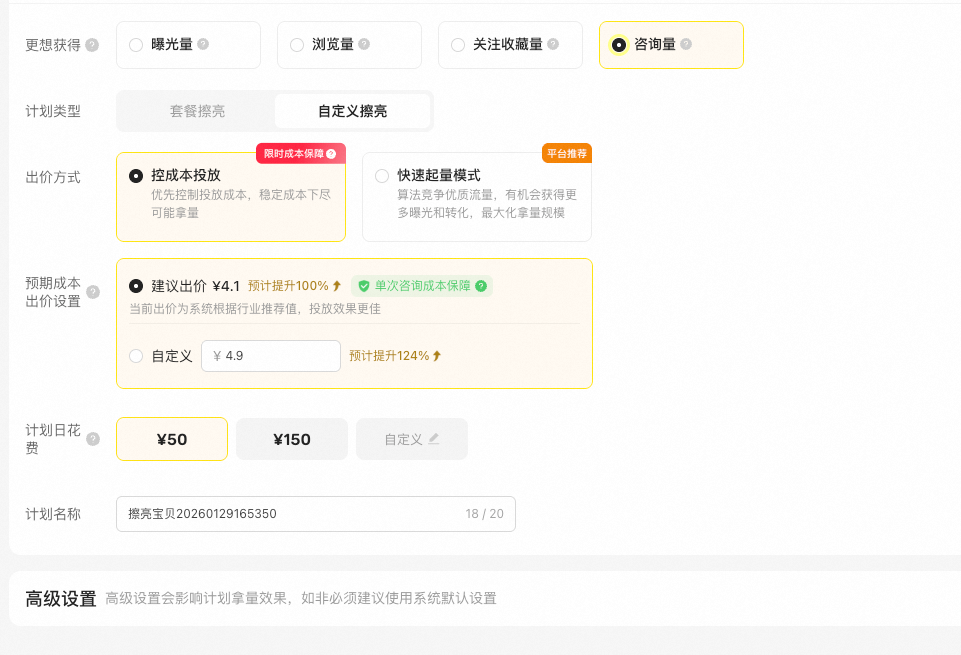This screenshot has height=655, width=961.
Task: Switch to 套餐擦亮 plan type tab
Action: [x=197, y=111]
